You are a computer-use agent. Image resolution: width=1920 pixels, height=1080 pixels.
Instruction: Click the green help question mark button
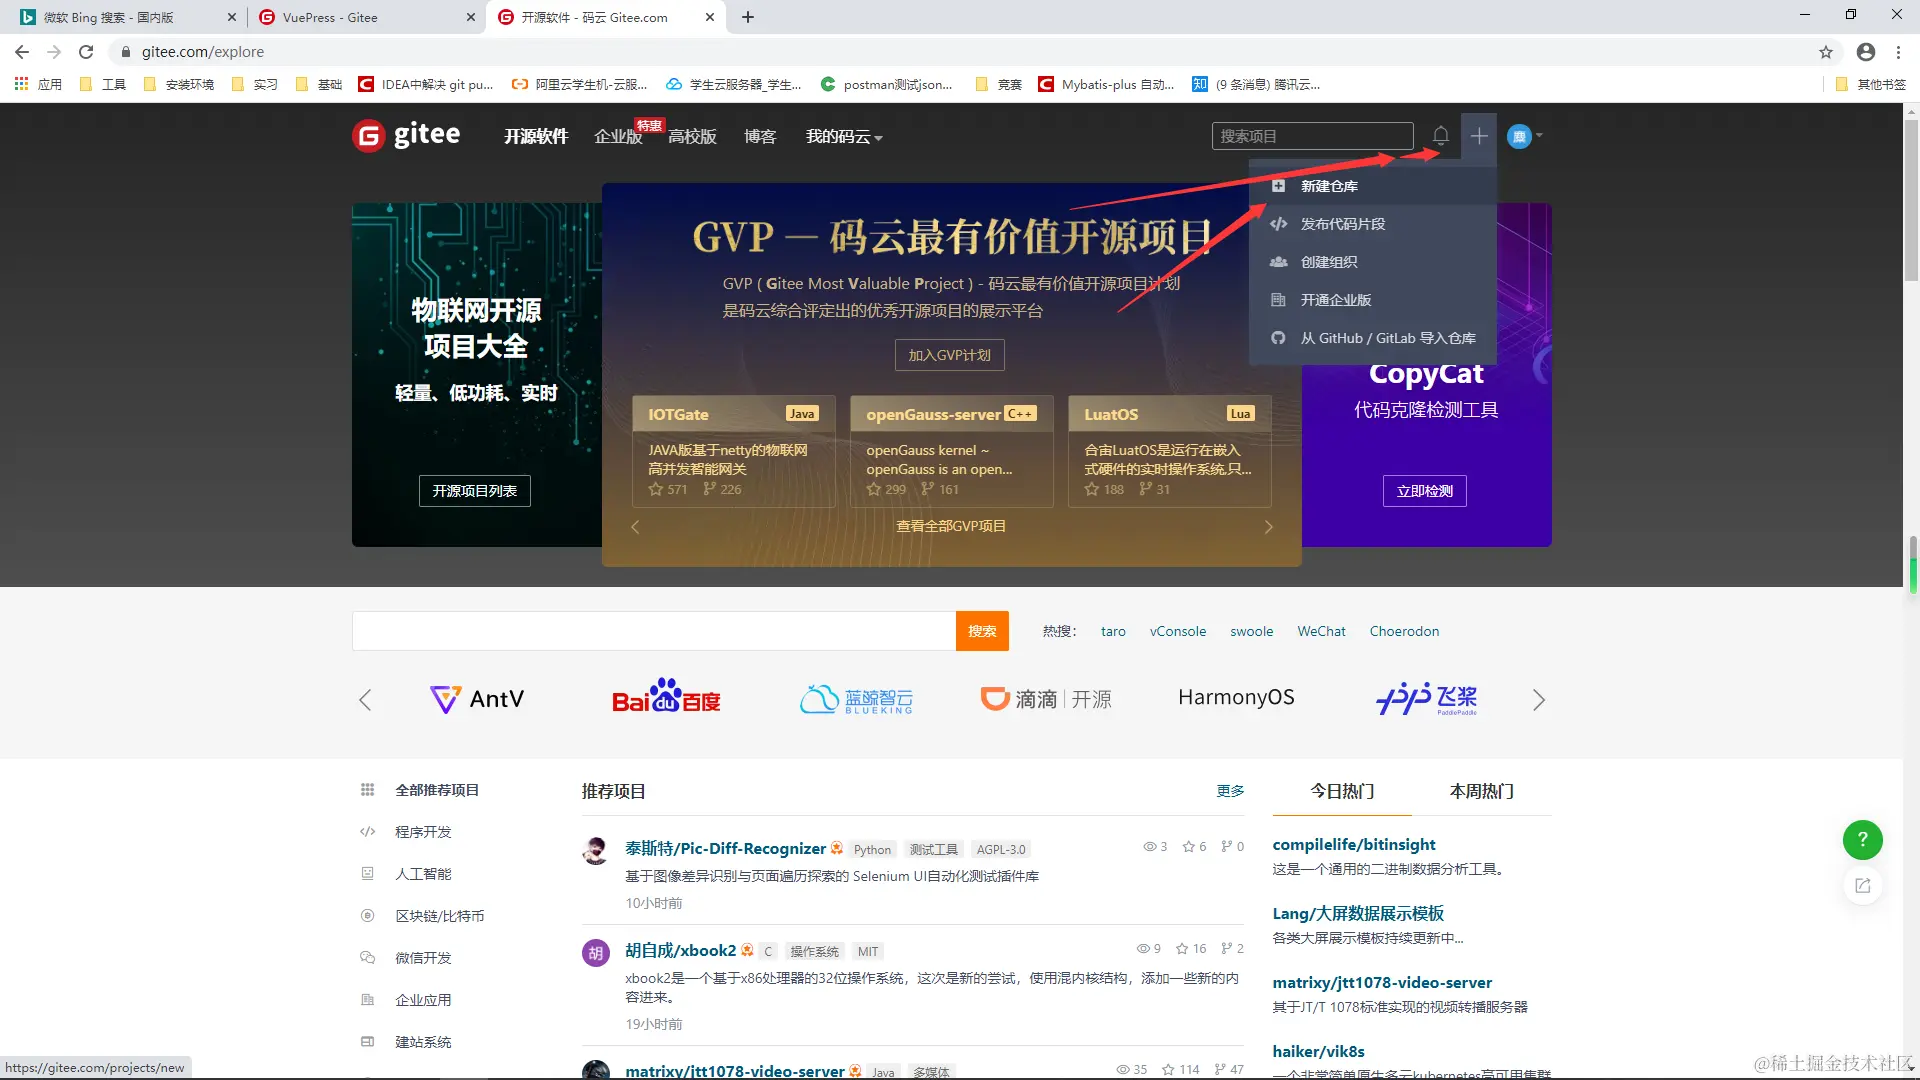click(x=1862, y=840)
